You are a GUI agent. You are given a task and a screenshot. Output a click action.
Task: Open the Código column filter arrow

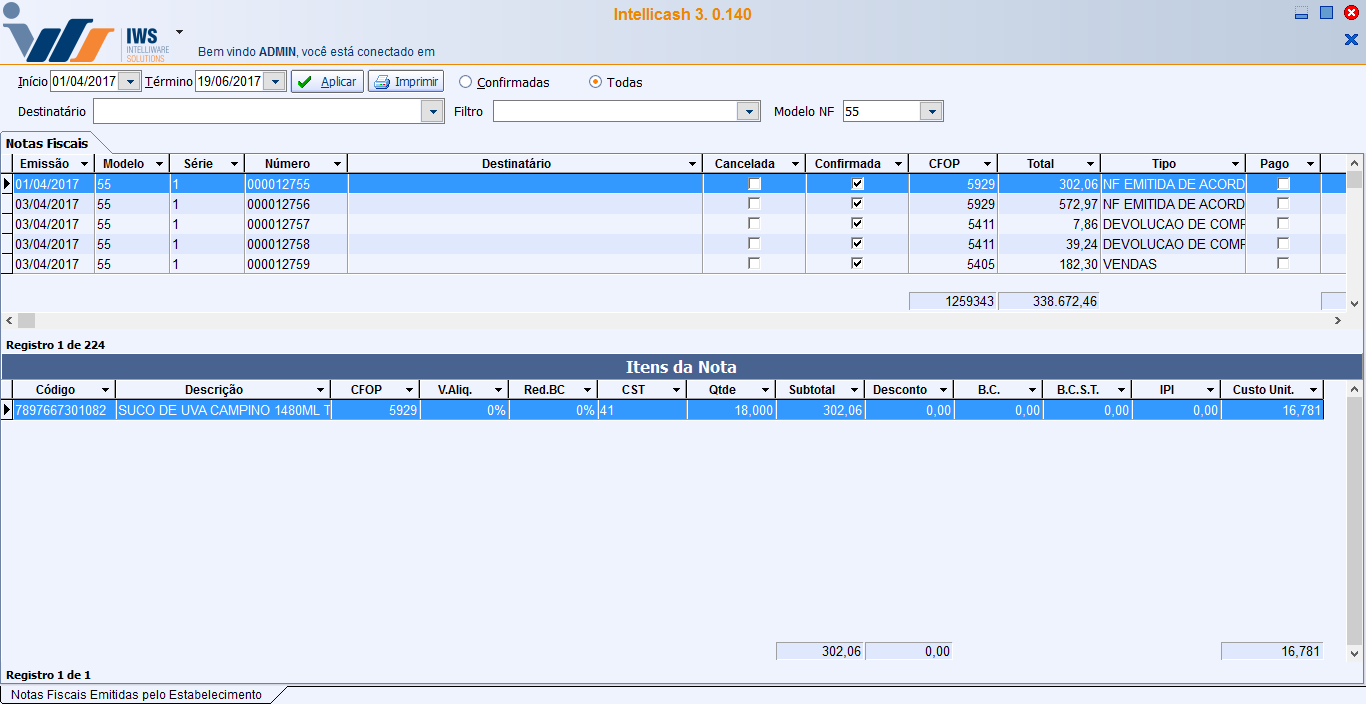(x=104, y=390)
